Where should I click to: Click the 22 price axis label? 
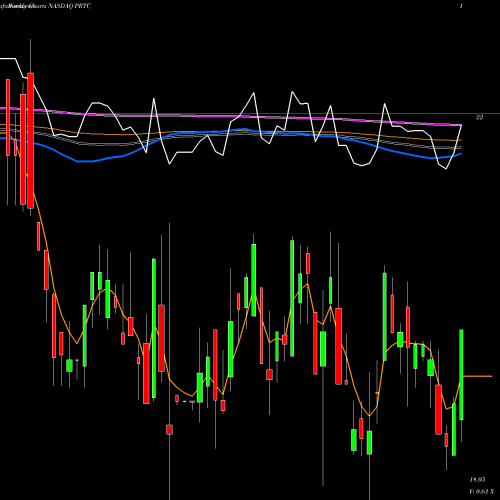pos(479,117)
